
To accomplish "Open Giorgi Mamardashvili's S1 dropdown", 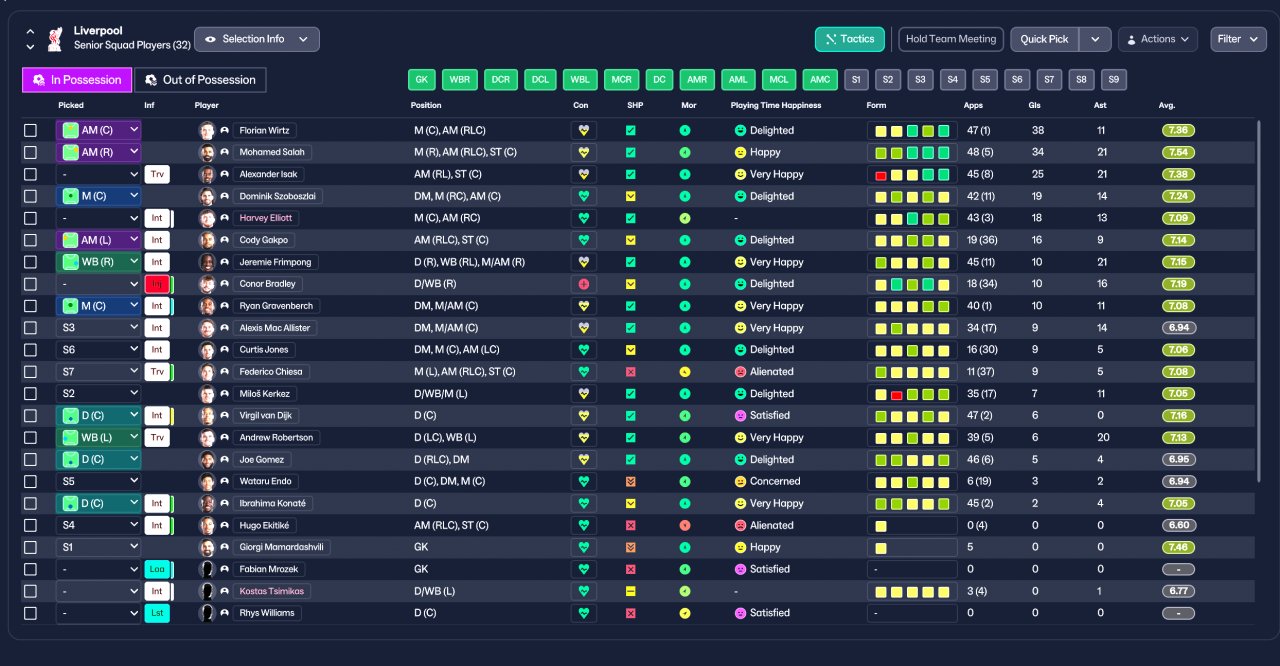I will 98,547.
